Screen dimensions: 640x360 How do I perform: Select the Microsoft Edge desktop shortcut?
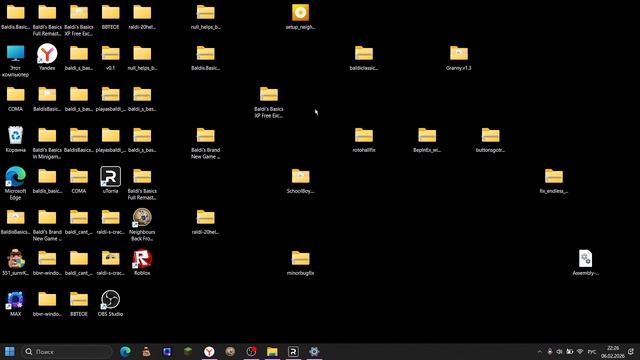(16, 183)
